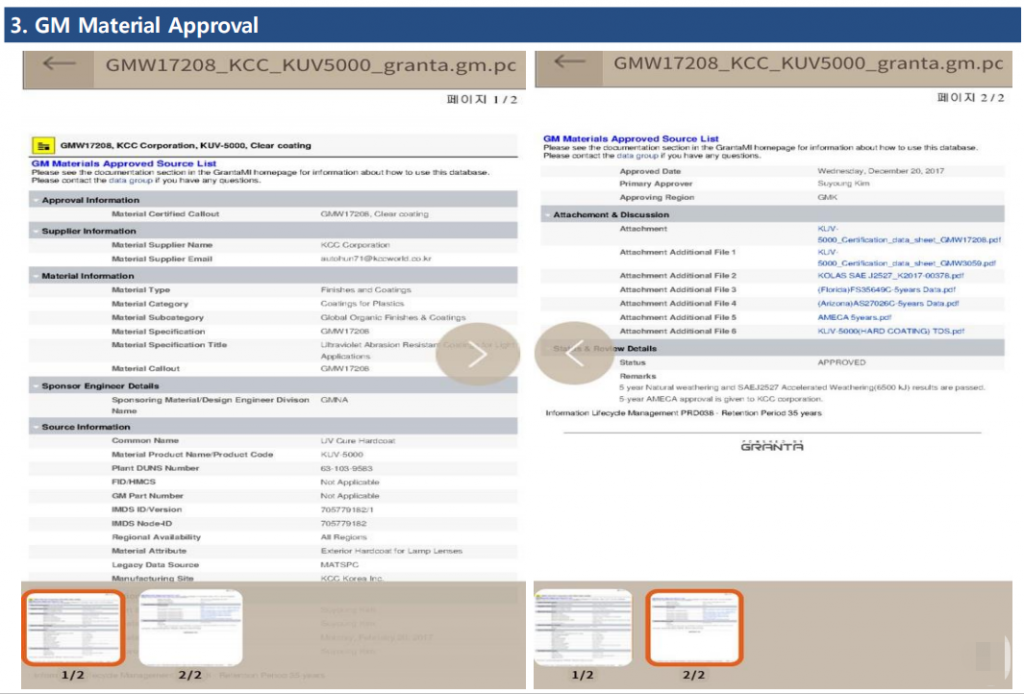Image resolution: width=1024 pixels, height=694 pixels.
Task: Select the highlighted 1/2 page thumbnail
Action: tap(73, 627)
